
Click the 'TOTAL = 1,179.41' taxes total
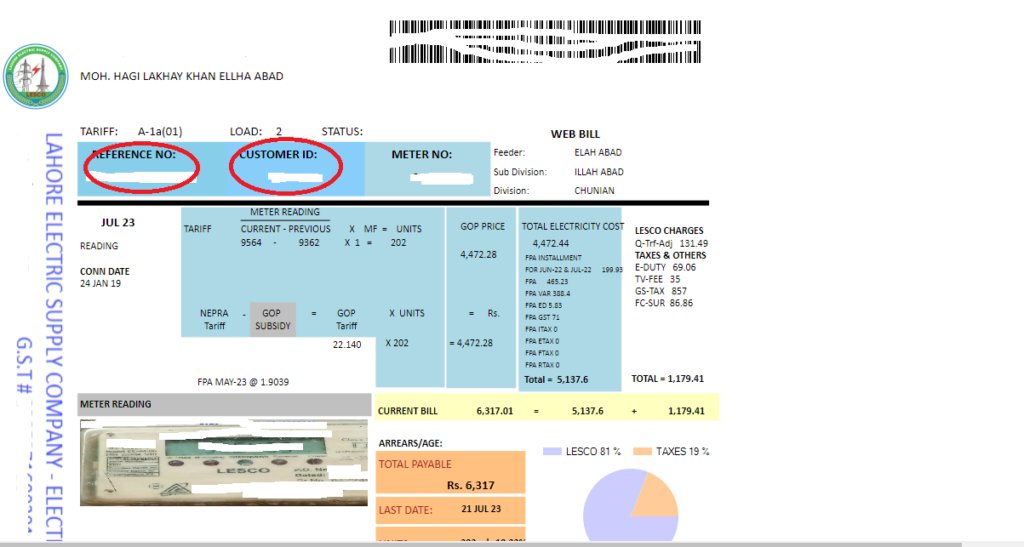coord(667,379)
